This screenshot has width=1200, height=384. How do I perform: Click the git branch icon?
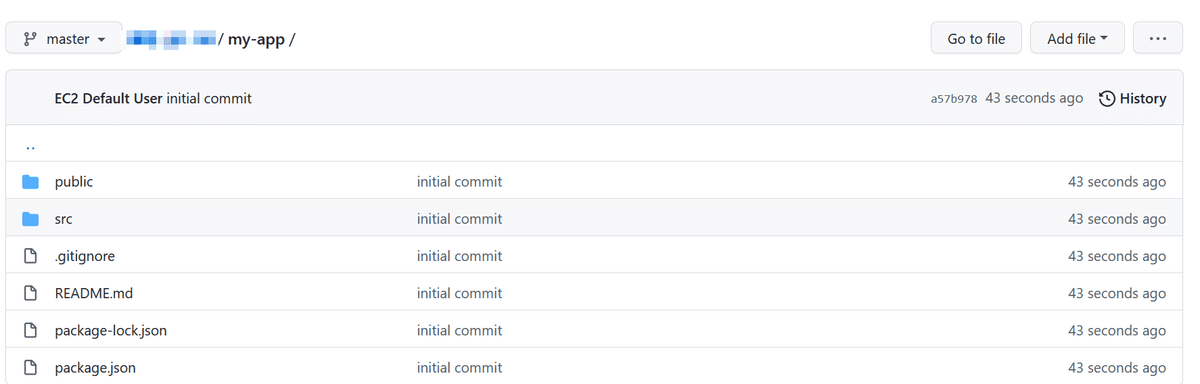click(x=30, y=39)
